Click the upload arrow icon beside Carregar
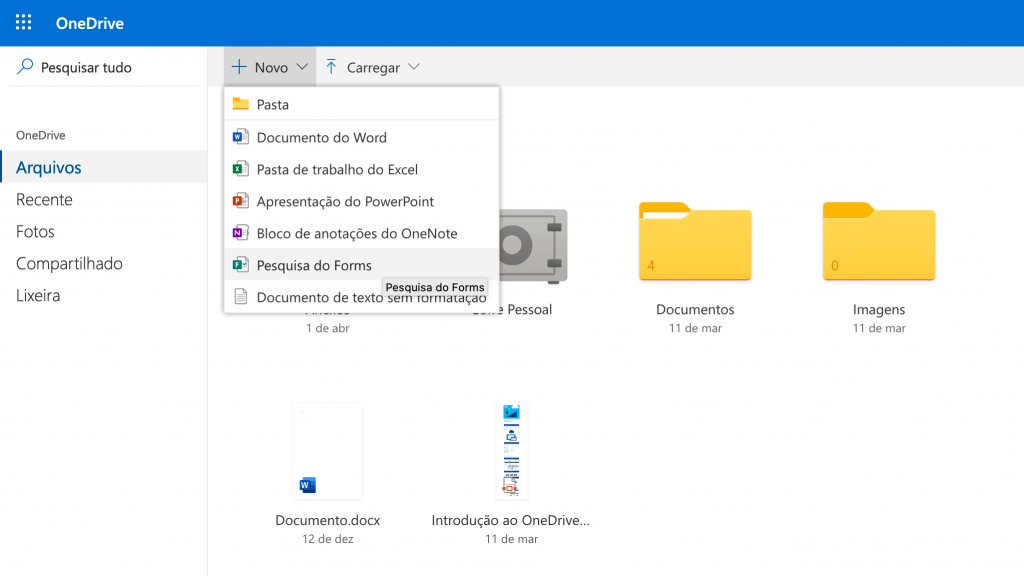 (331, 67)
